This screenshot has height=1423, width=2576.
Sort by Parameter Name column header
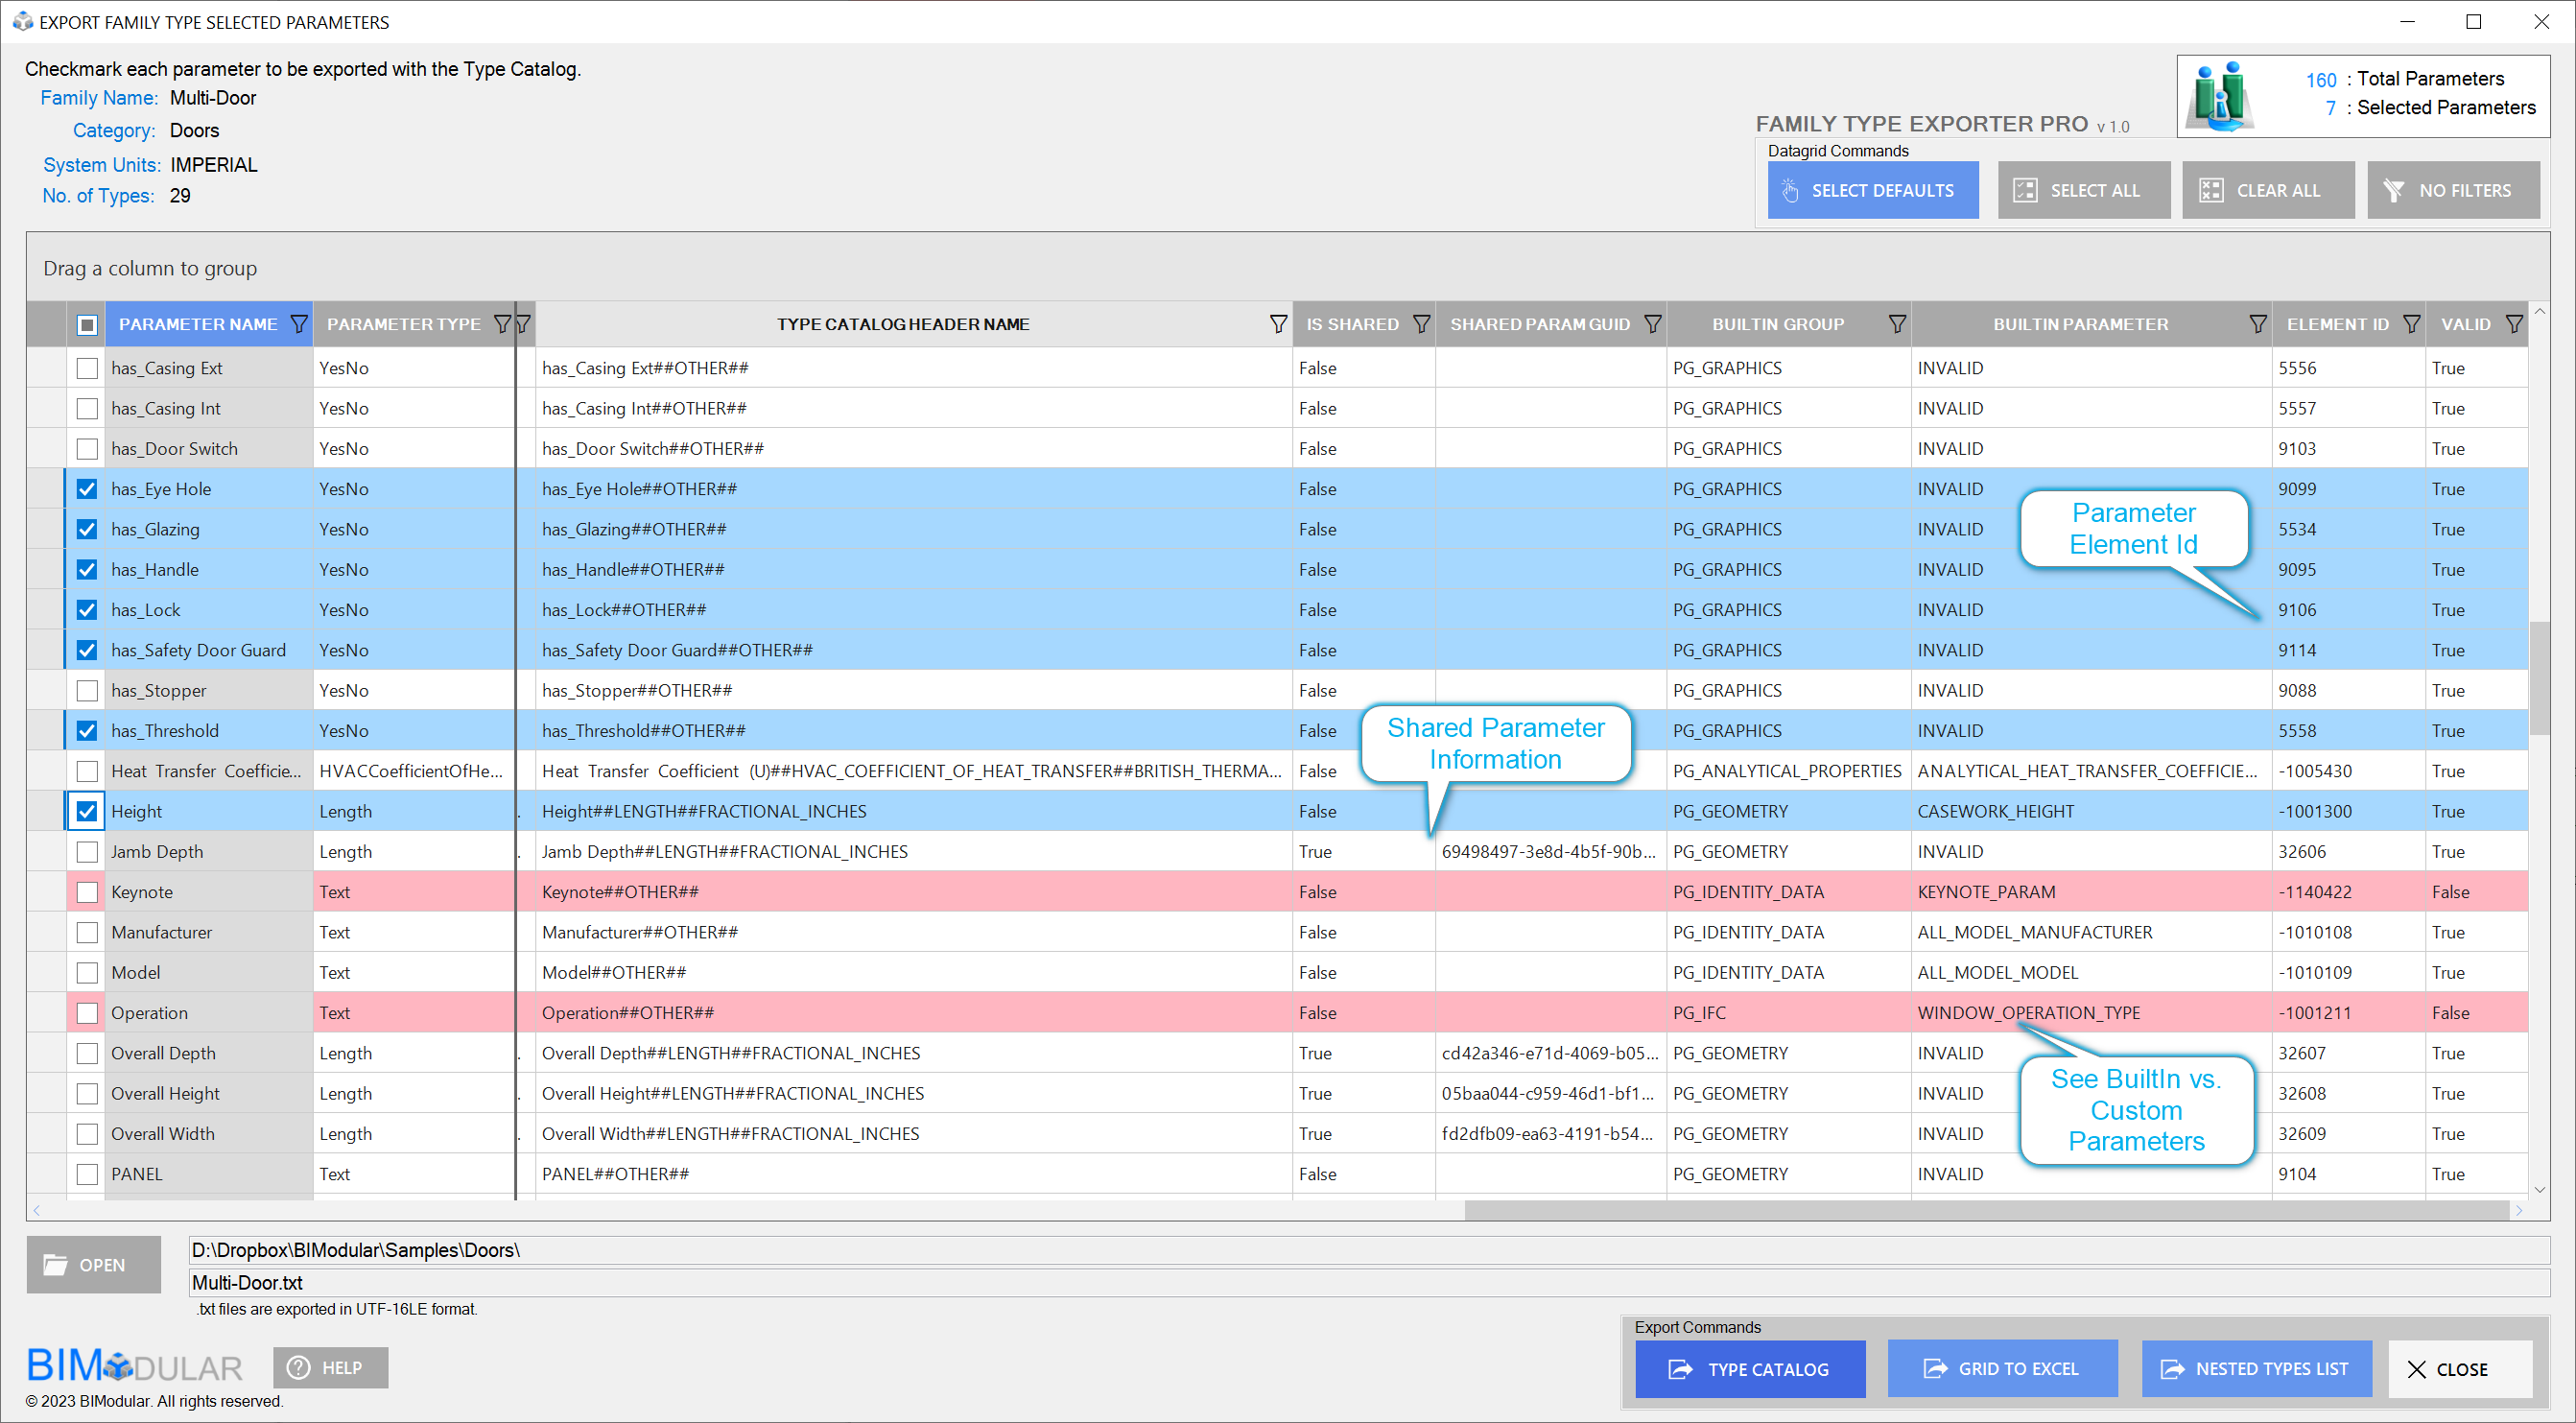tap(197, 324)
